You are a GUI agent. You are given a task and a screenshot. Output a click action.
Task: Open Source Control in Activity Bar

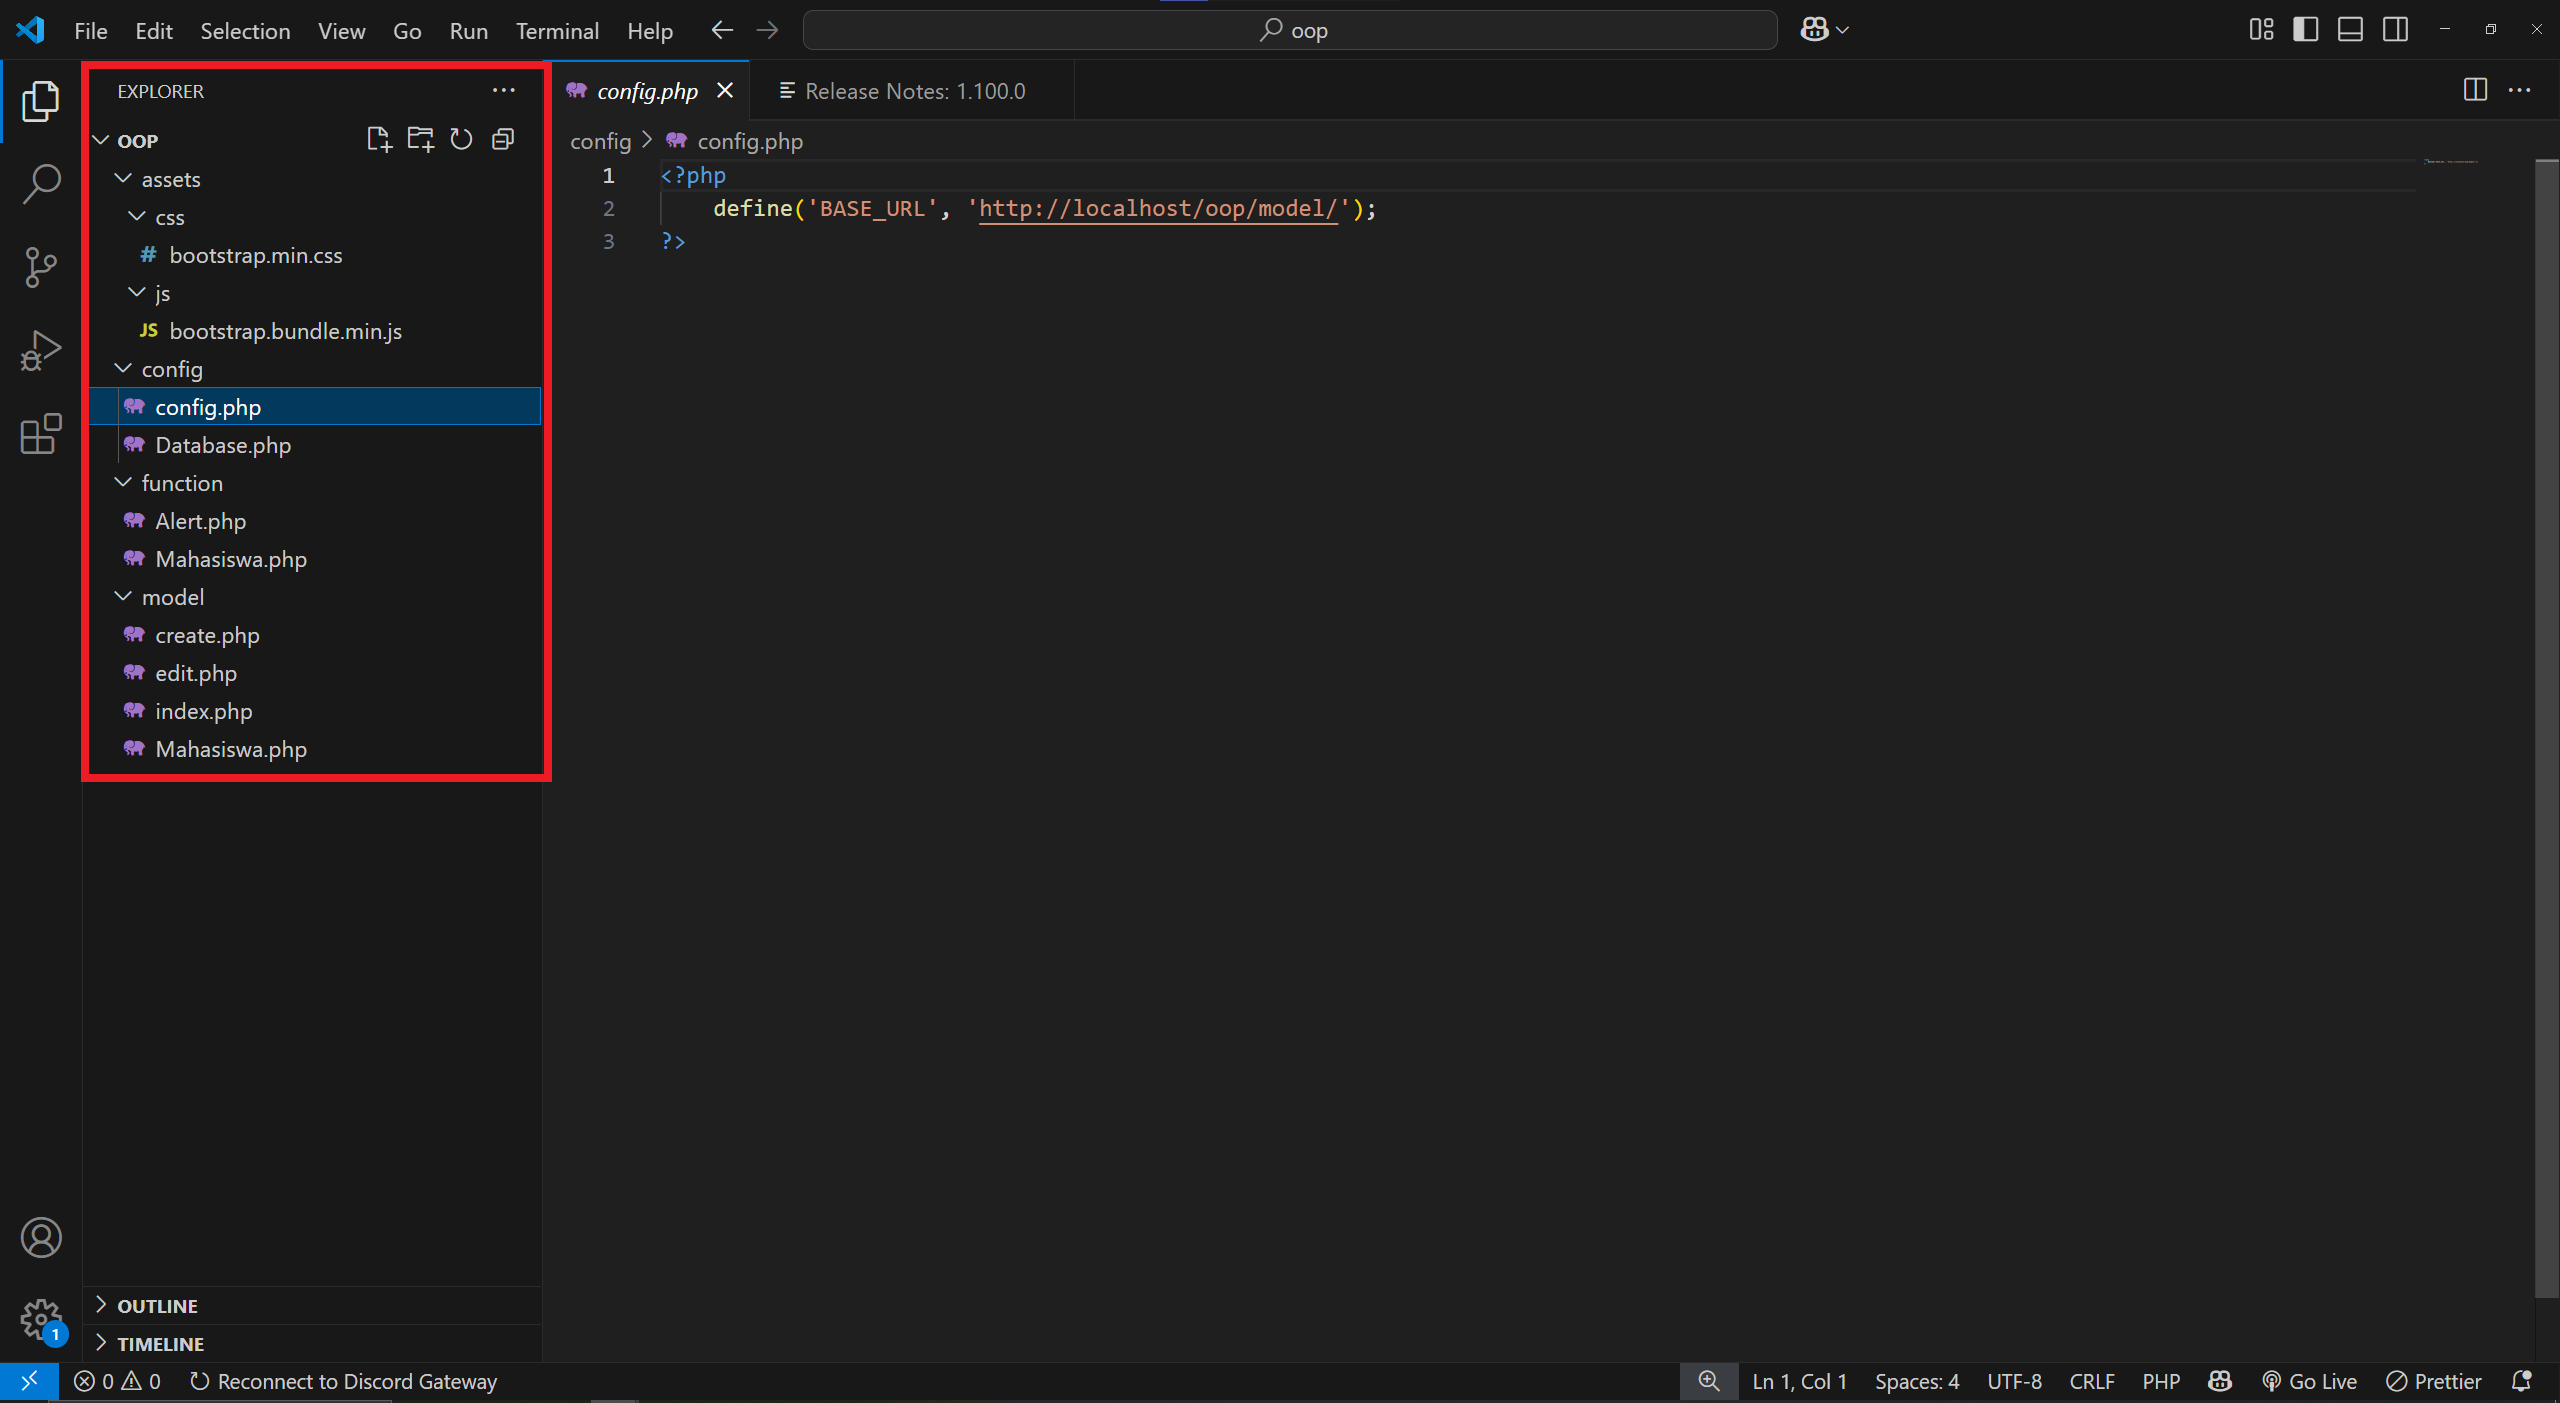point(41,267)
